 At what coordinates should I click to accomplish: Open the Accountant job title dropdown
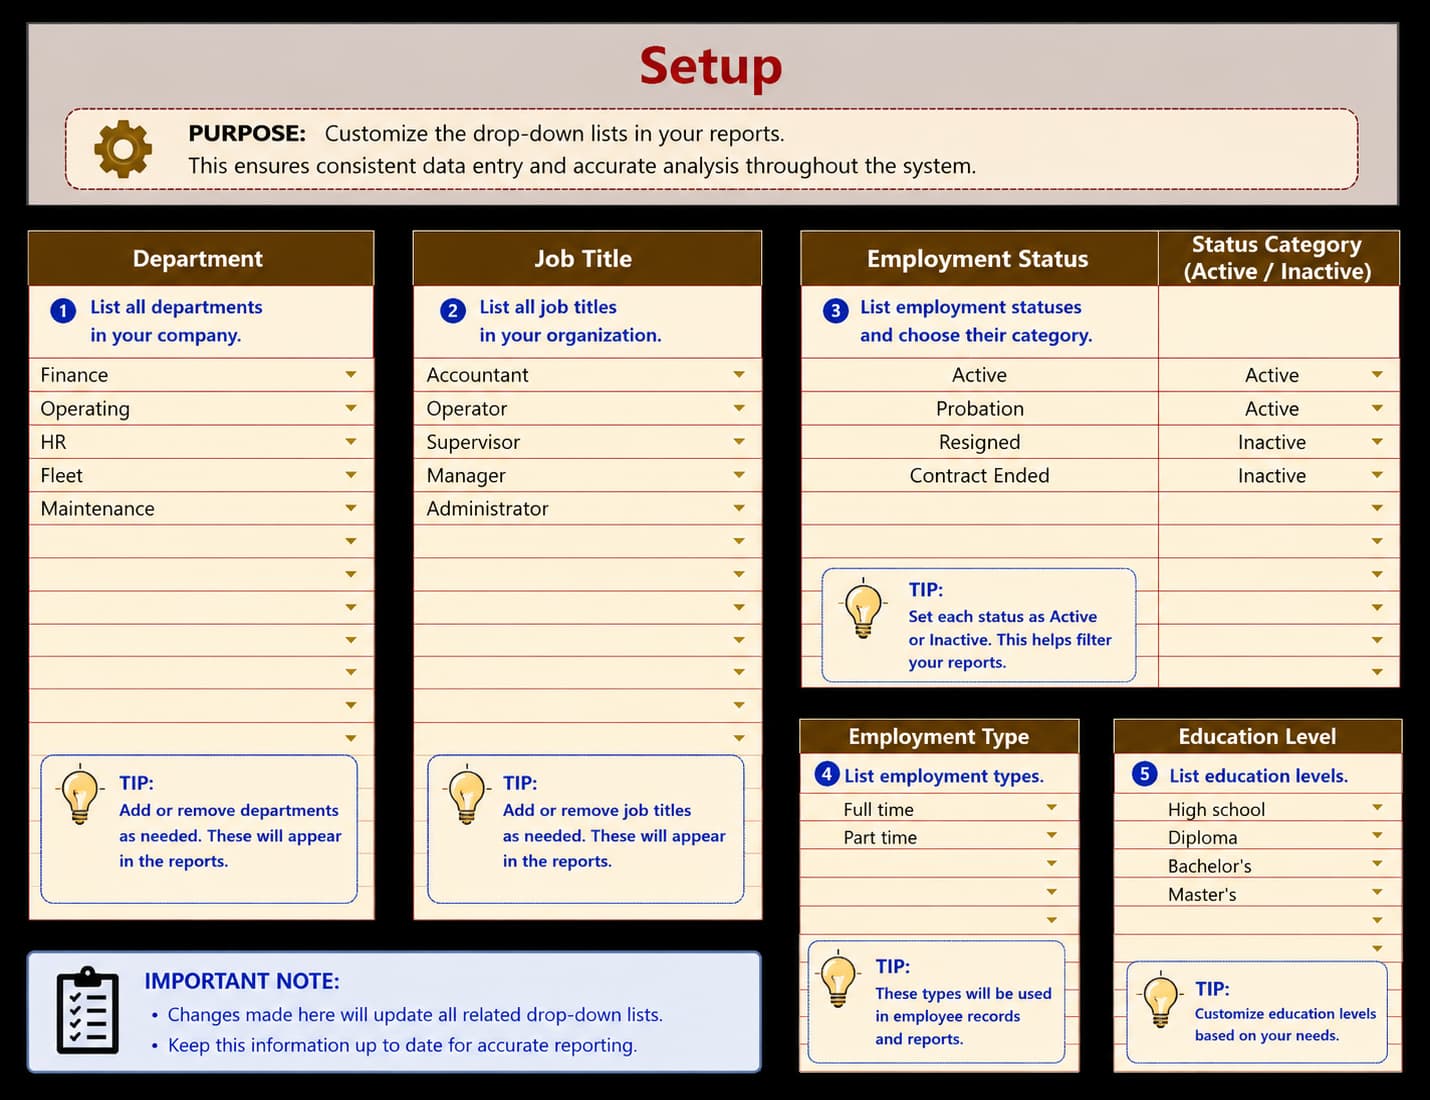click(x=739, y=375)
